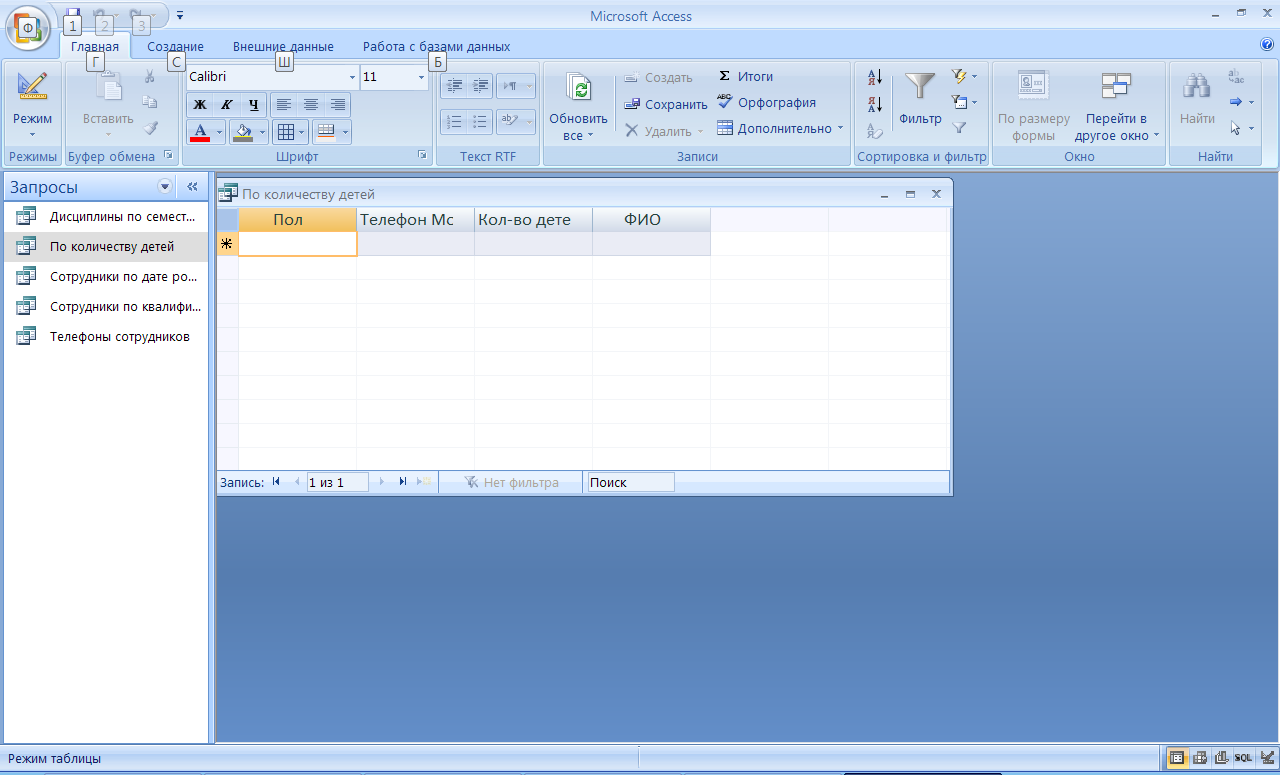Apply the fill color bucket swatch
1280x775 pixels.
click(243, 132)
